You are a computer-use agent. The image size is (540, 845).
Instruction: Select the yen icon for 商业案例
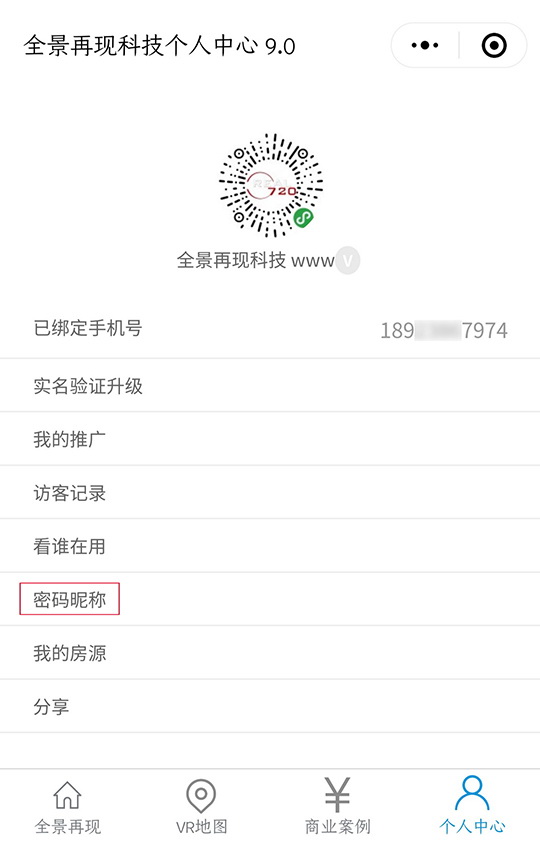(x=337, y=794)
